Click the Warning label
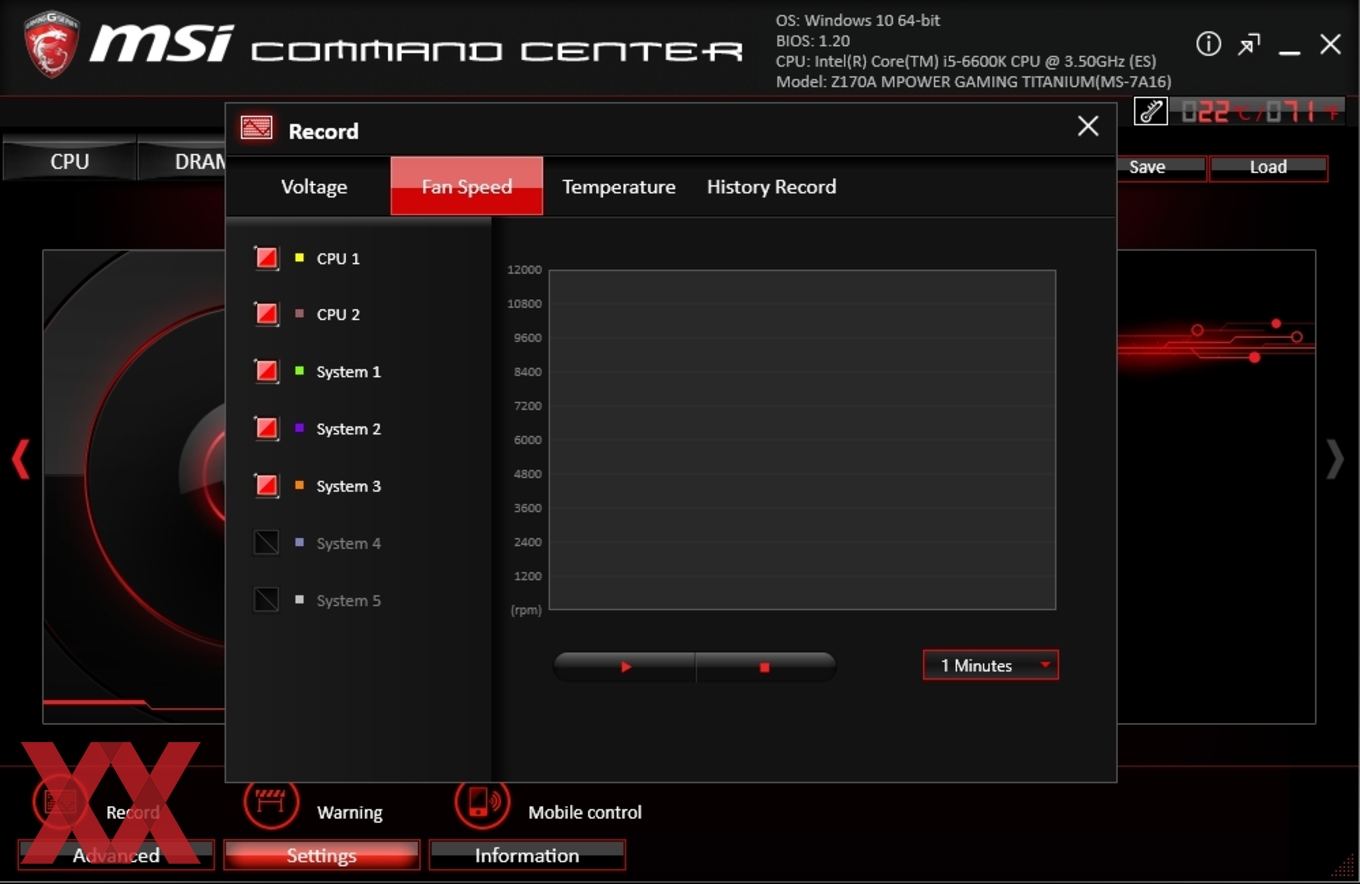Image resolution: width=1360 pixels, height=884 pixels. click(350, 812)
